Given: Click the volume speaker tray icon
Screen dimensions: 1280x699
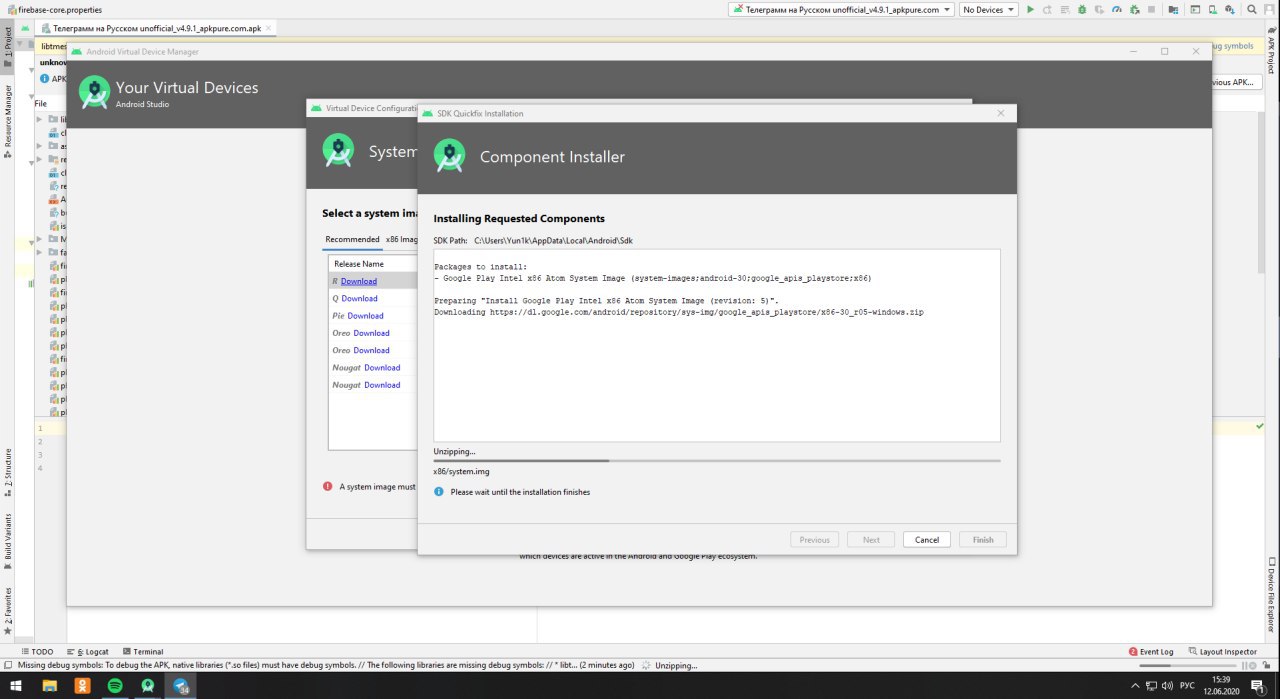Looking at the screenshot, I should tap(1167, 686).
